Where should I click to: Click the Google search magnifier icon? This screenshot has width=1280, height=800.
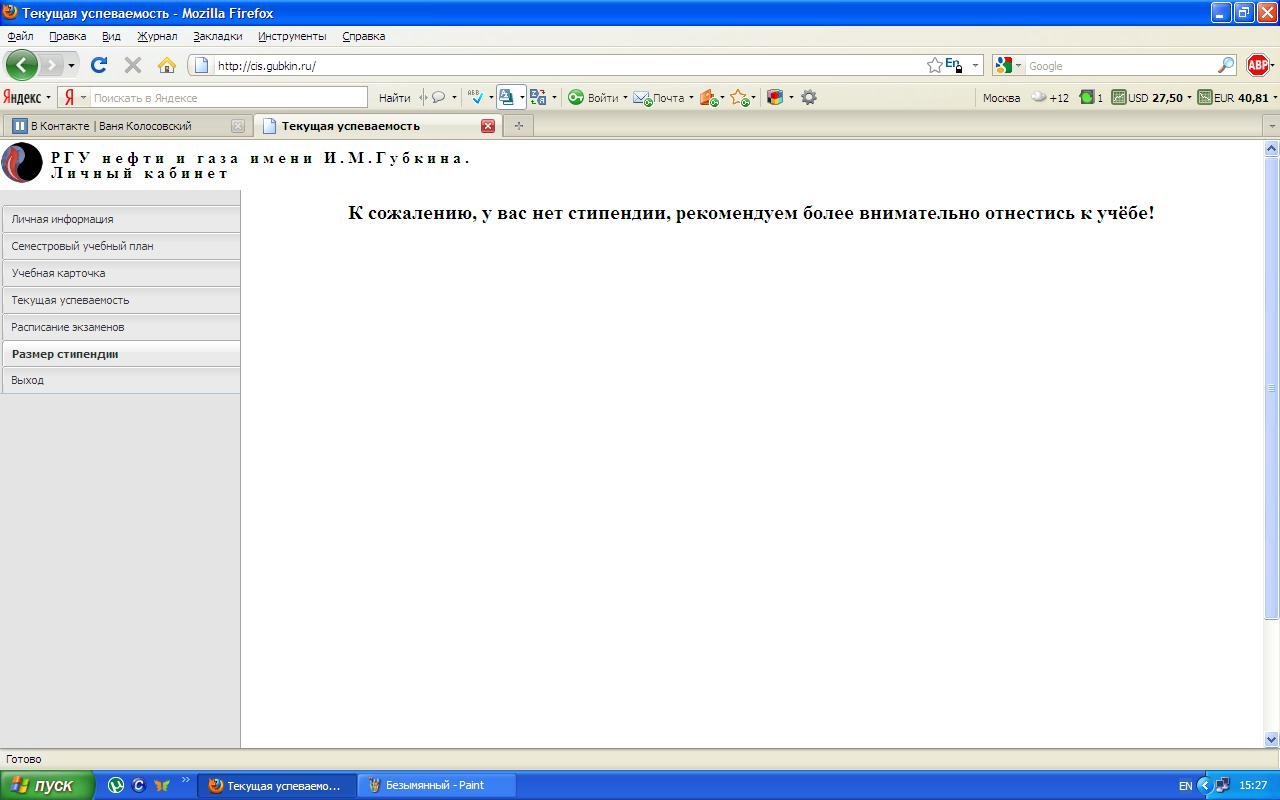coord(1226,65)
